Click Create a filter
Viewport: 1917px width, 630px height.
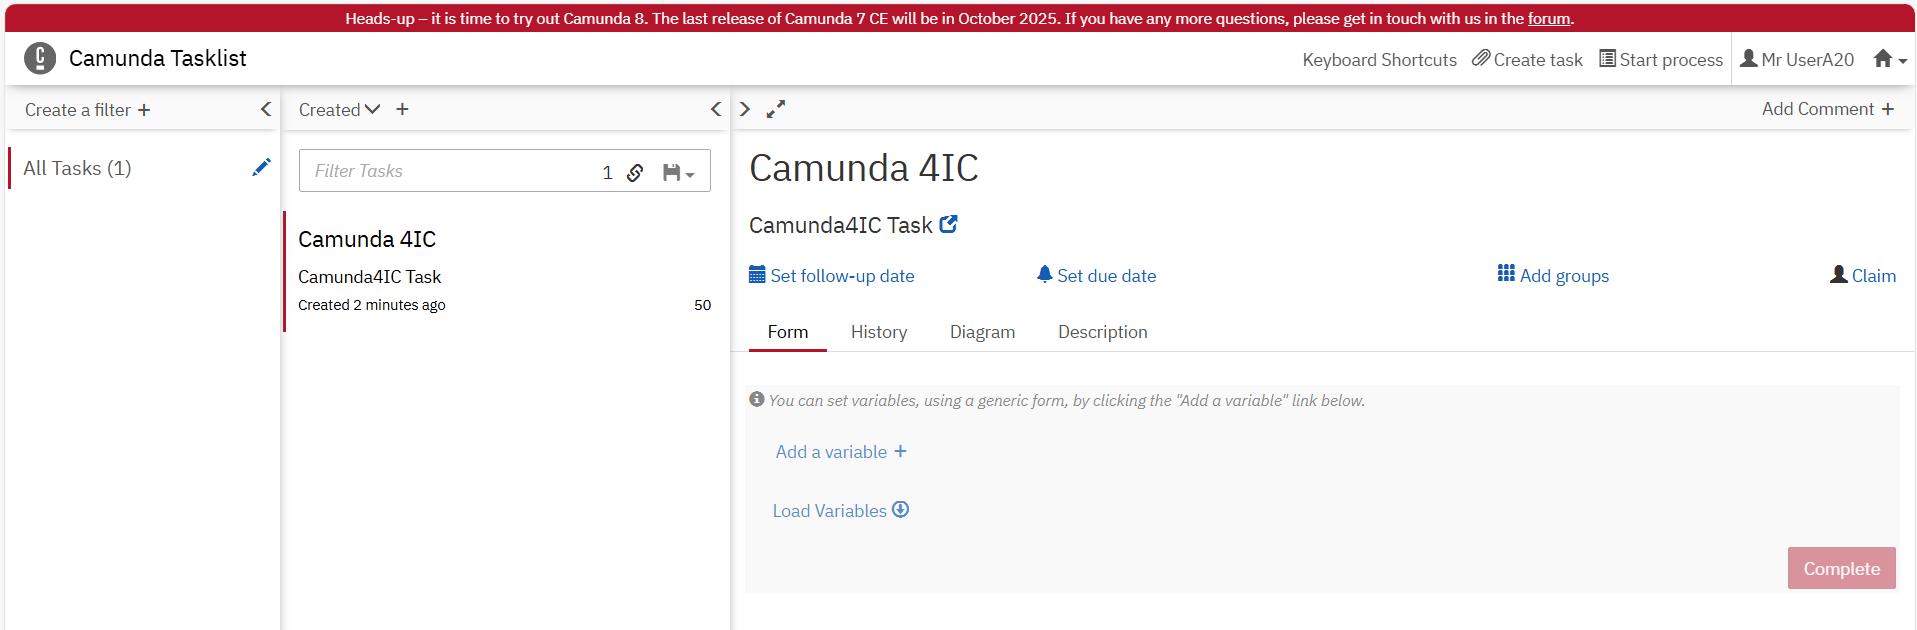coord(88,110)
